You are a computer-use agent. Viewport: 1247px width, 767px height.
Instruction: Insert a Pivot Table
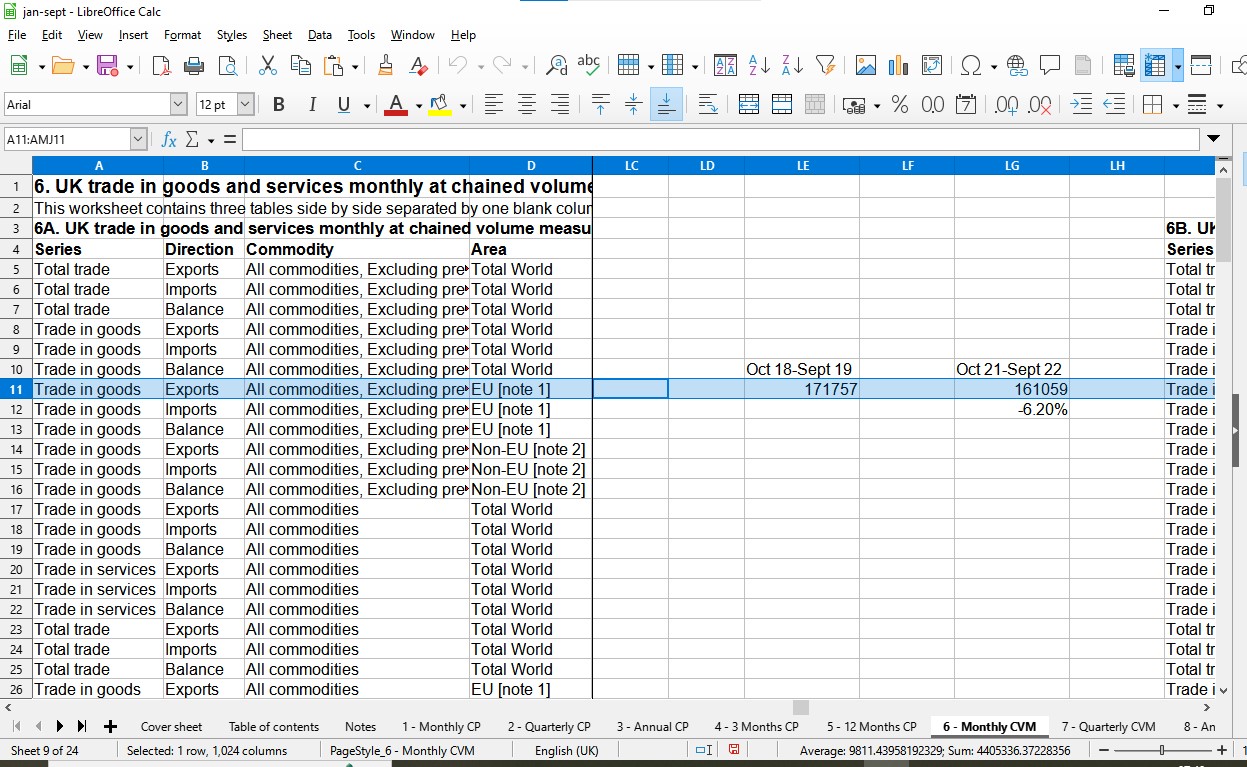[x=932, y=66]
